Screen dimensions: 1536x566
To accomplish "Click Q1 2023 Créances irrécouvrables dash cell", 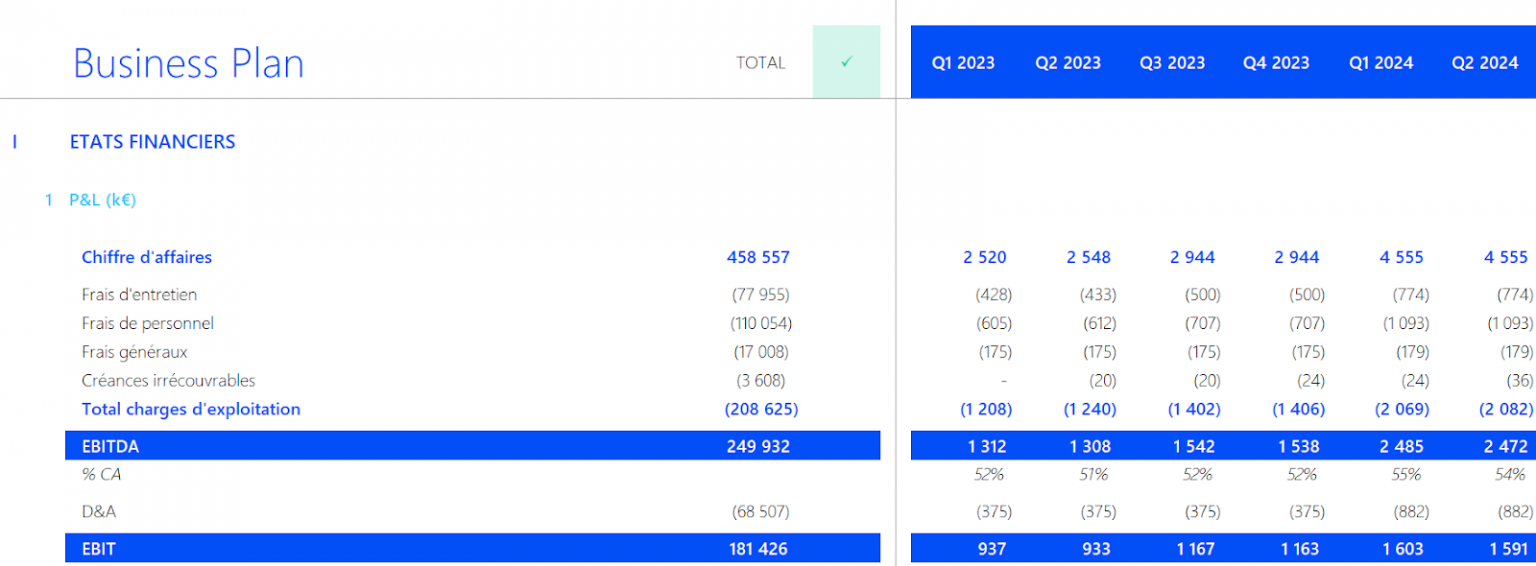I will point(1003,381).
